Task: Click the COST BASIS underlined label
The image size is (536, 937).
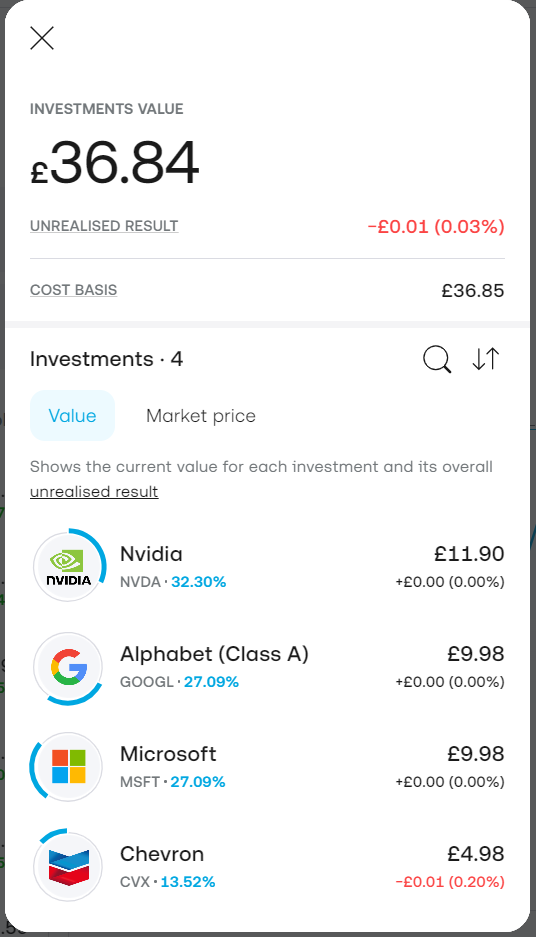Action: (73, 290)
